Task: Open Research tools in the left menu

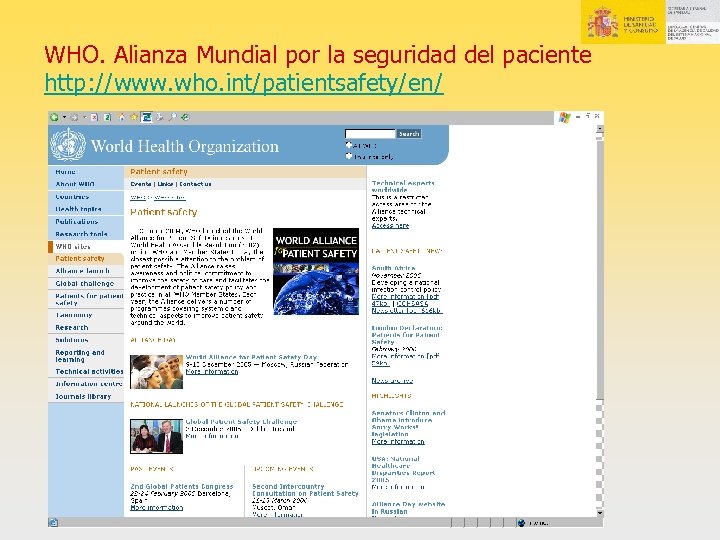Action: pos(81,234)
